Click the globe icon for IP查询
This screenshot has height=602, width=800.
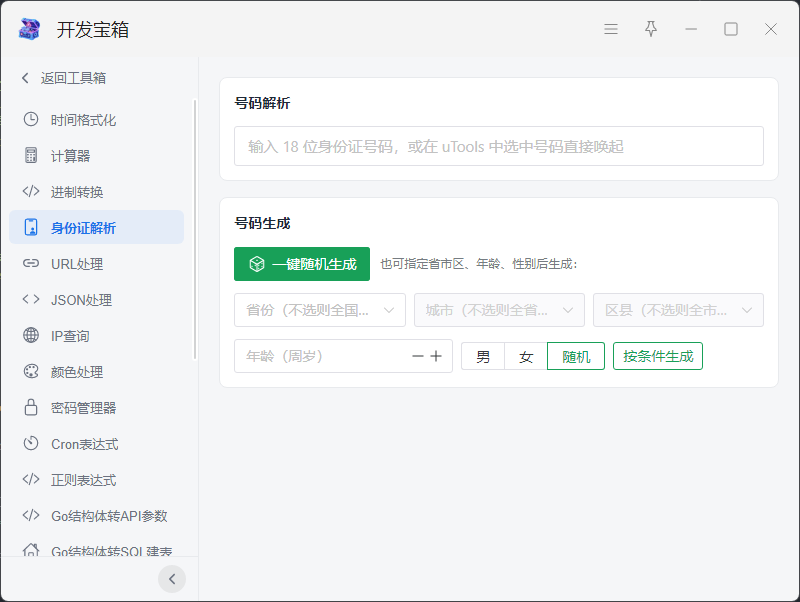click(x=31, y=335)
